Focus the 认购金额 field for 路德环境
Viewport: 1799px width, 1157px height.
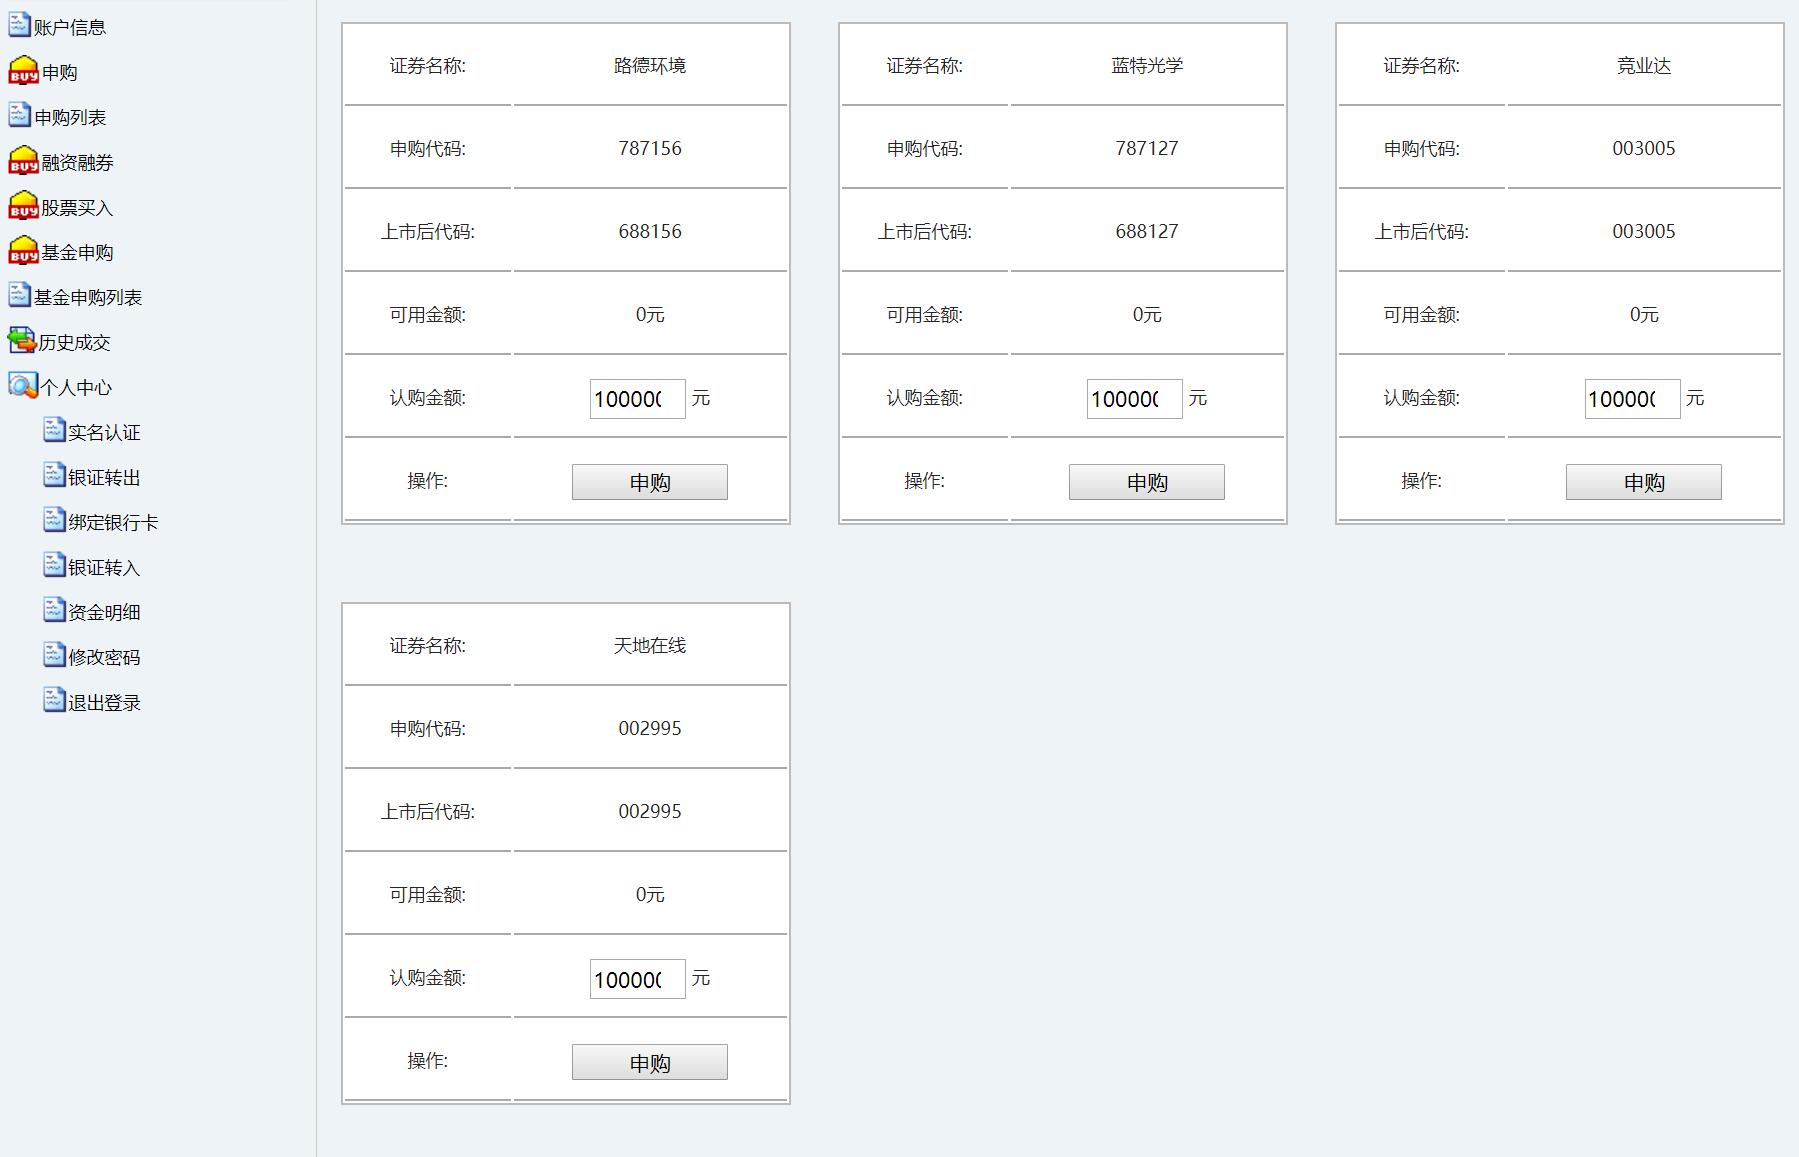coord(637,399)
